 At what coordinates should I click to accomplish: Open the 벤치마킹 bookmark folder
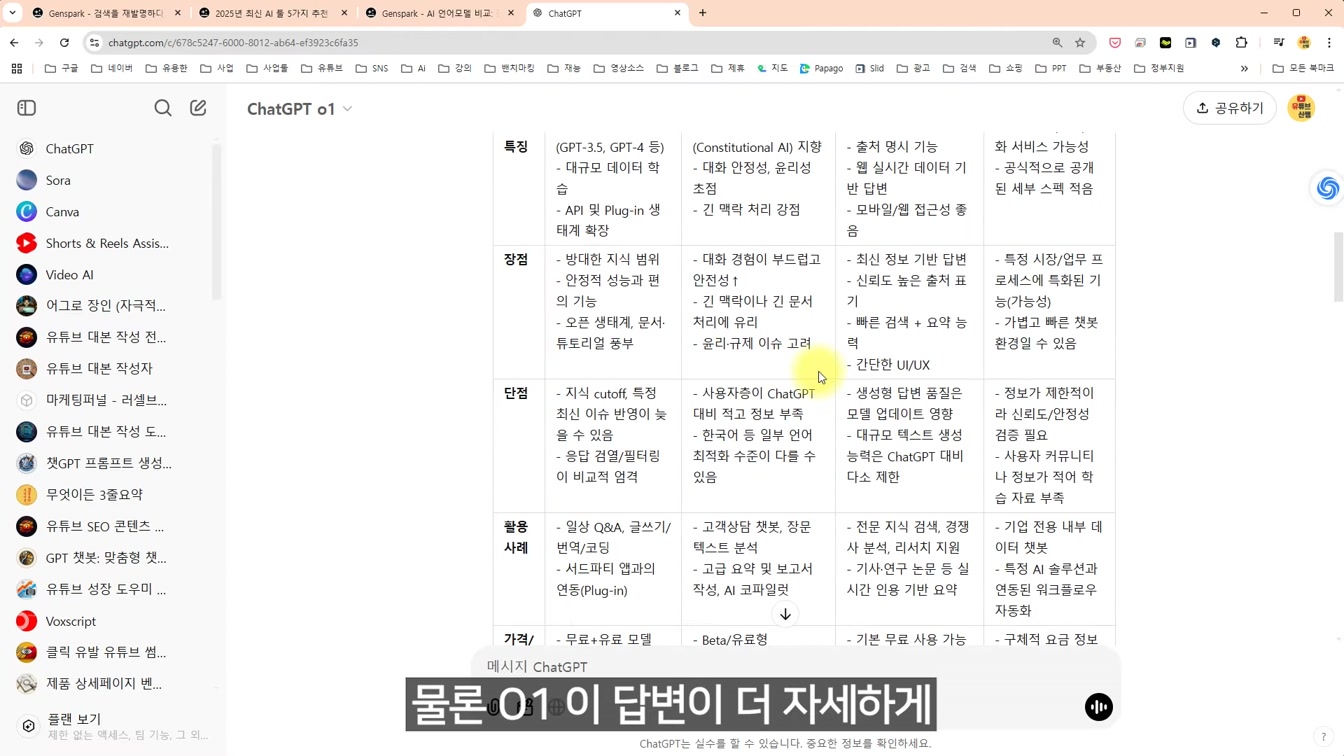click(509, 69)
